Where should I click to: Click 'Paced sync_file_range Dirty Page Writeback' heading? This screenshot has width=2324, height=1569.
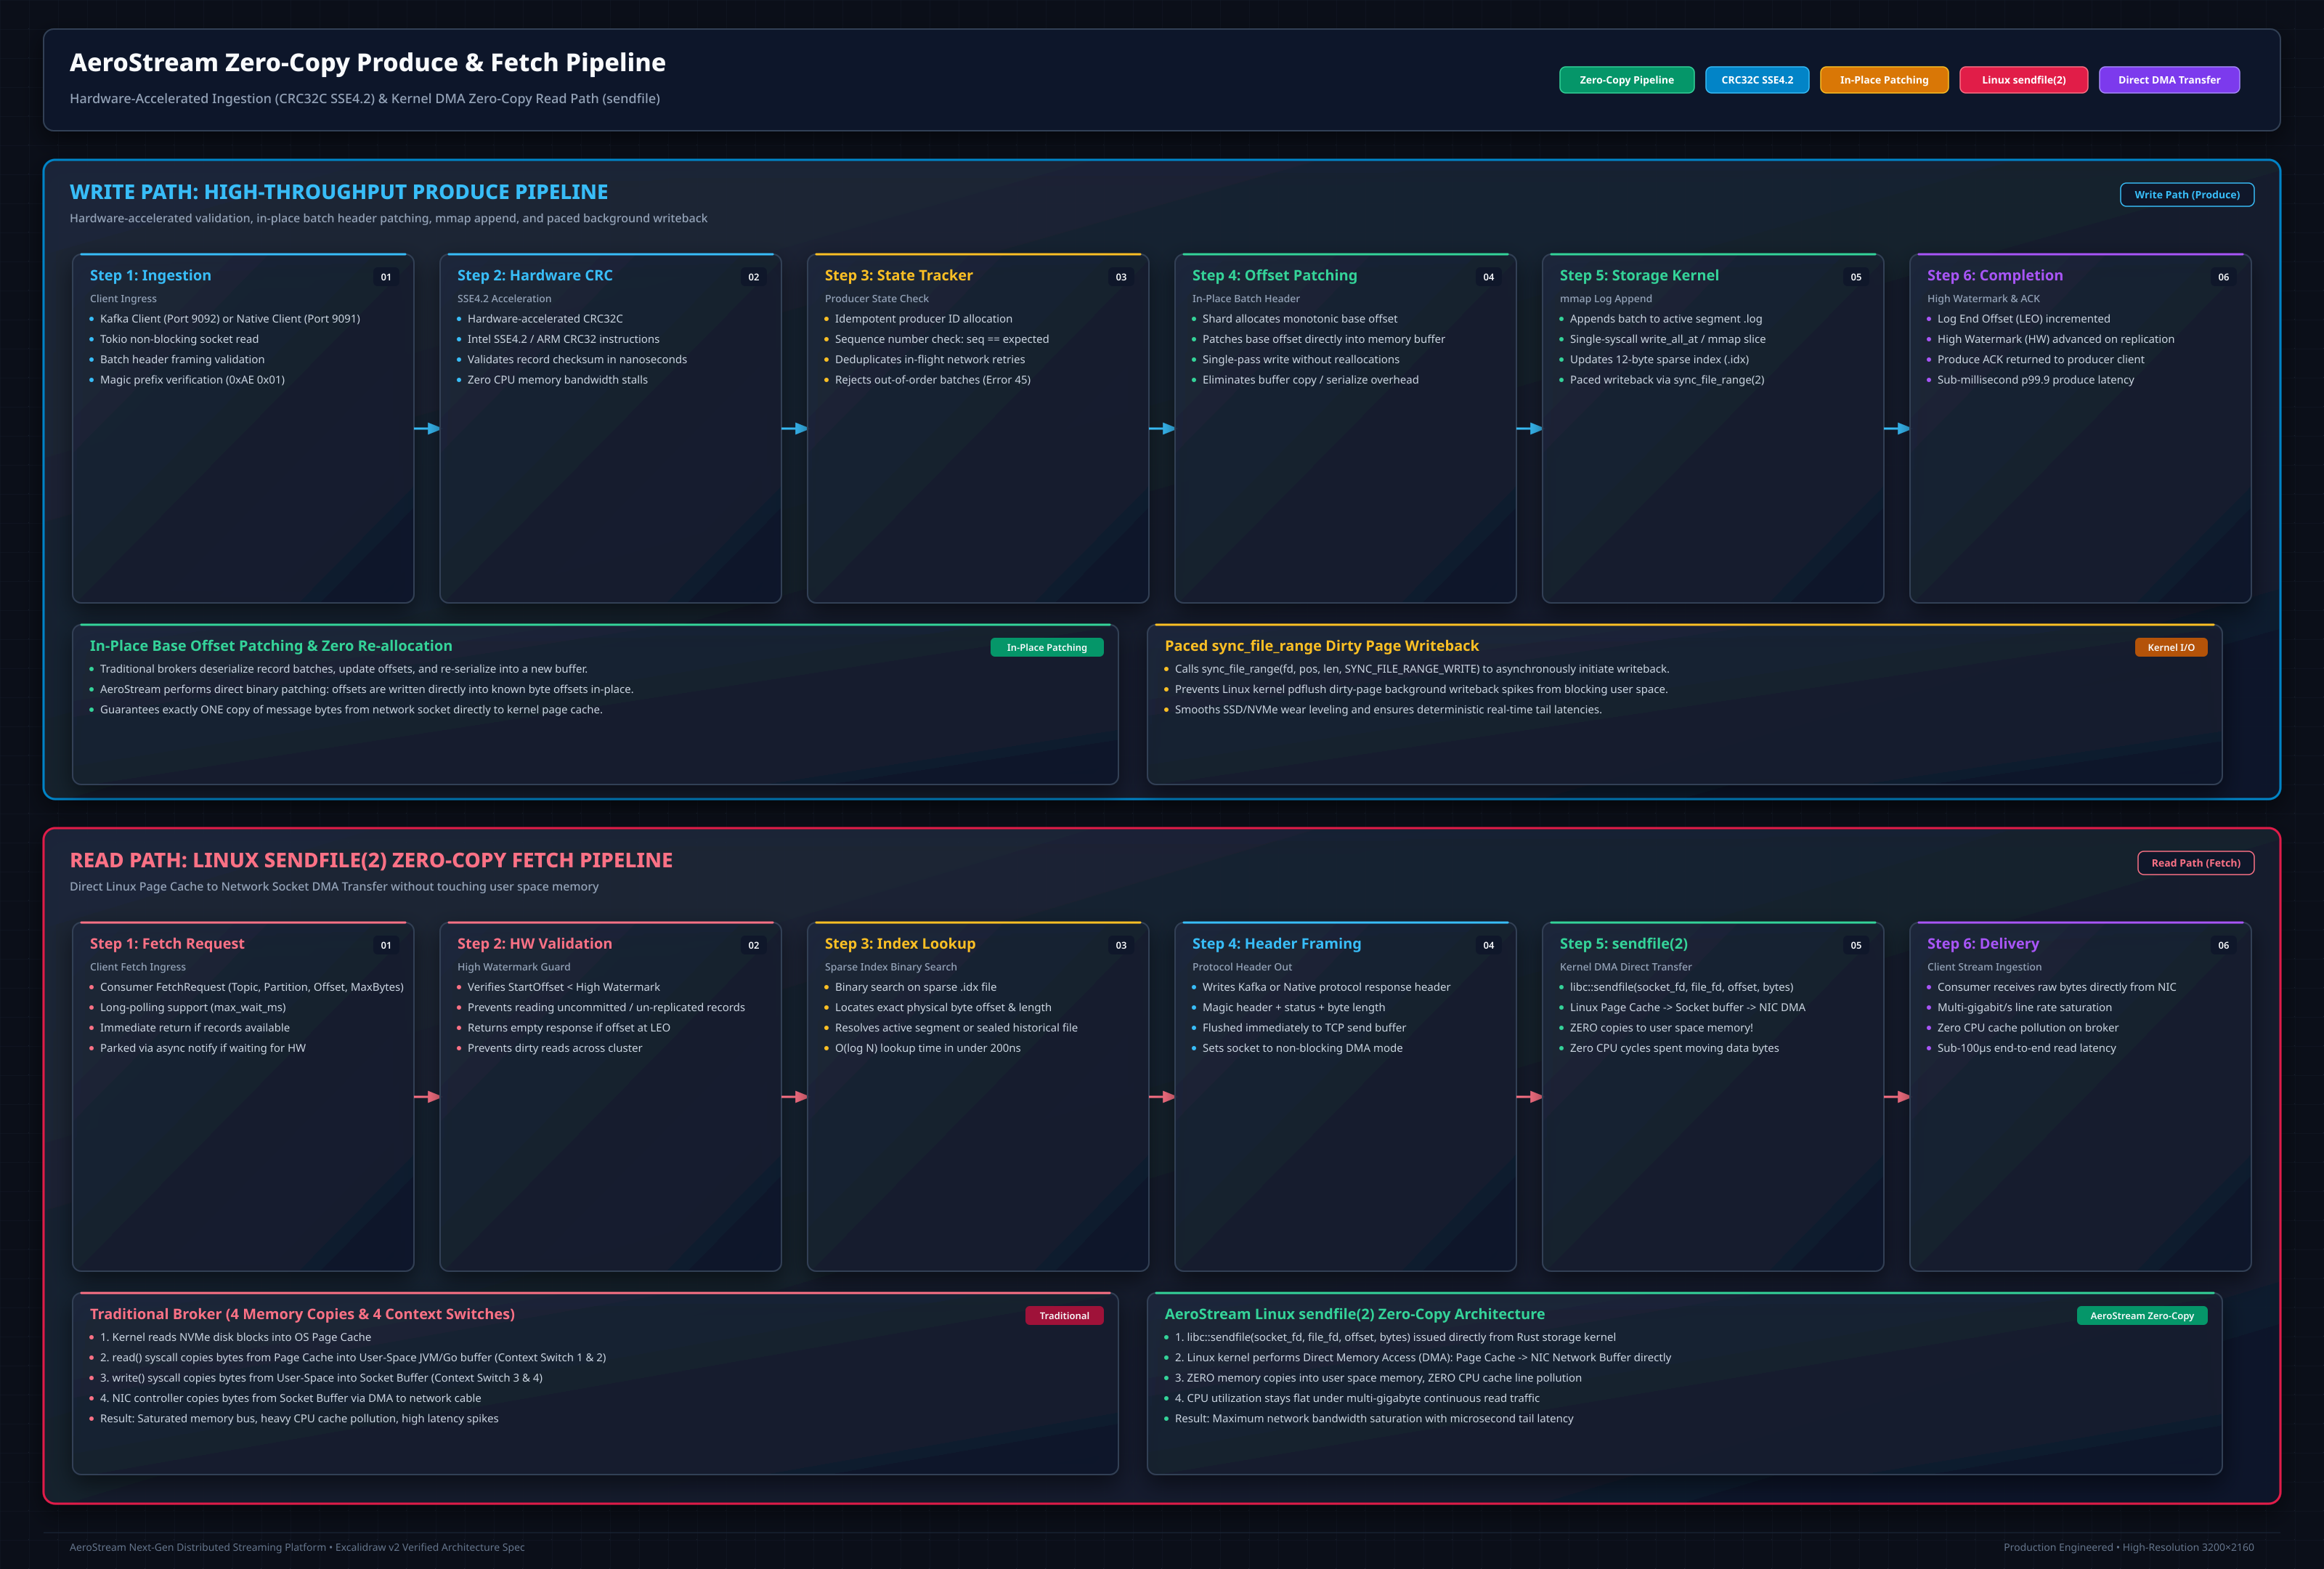point(1321,646)
